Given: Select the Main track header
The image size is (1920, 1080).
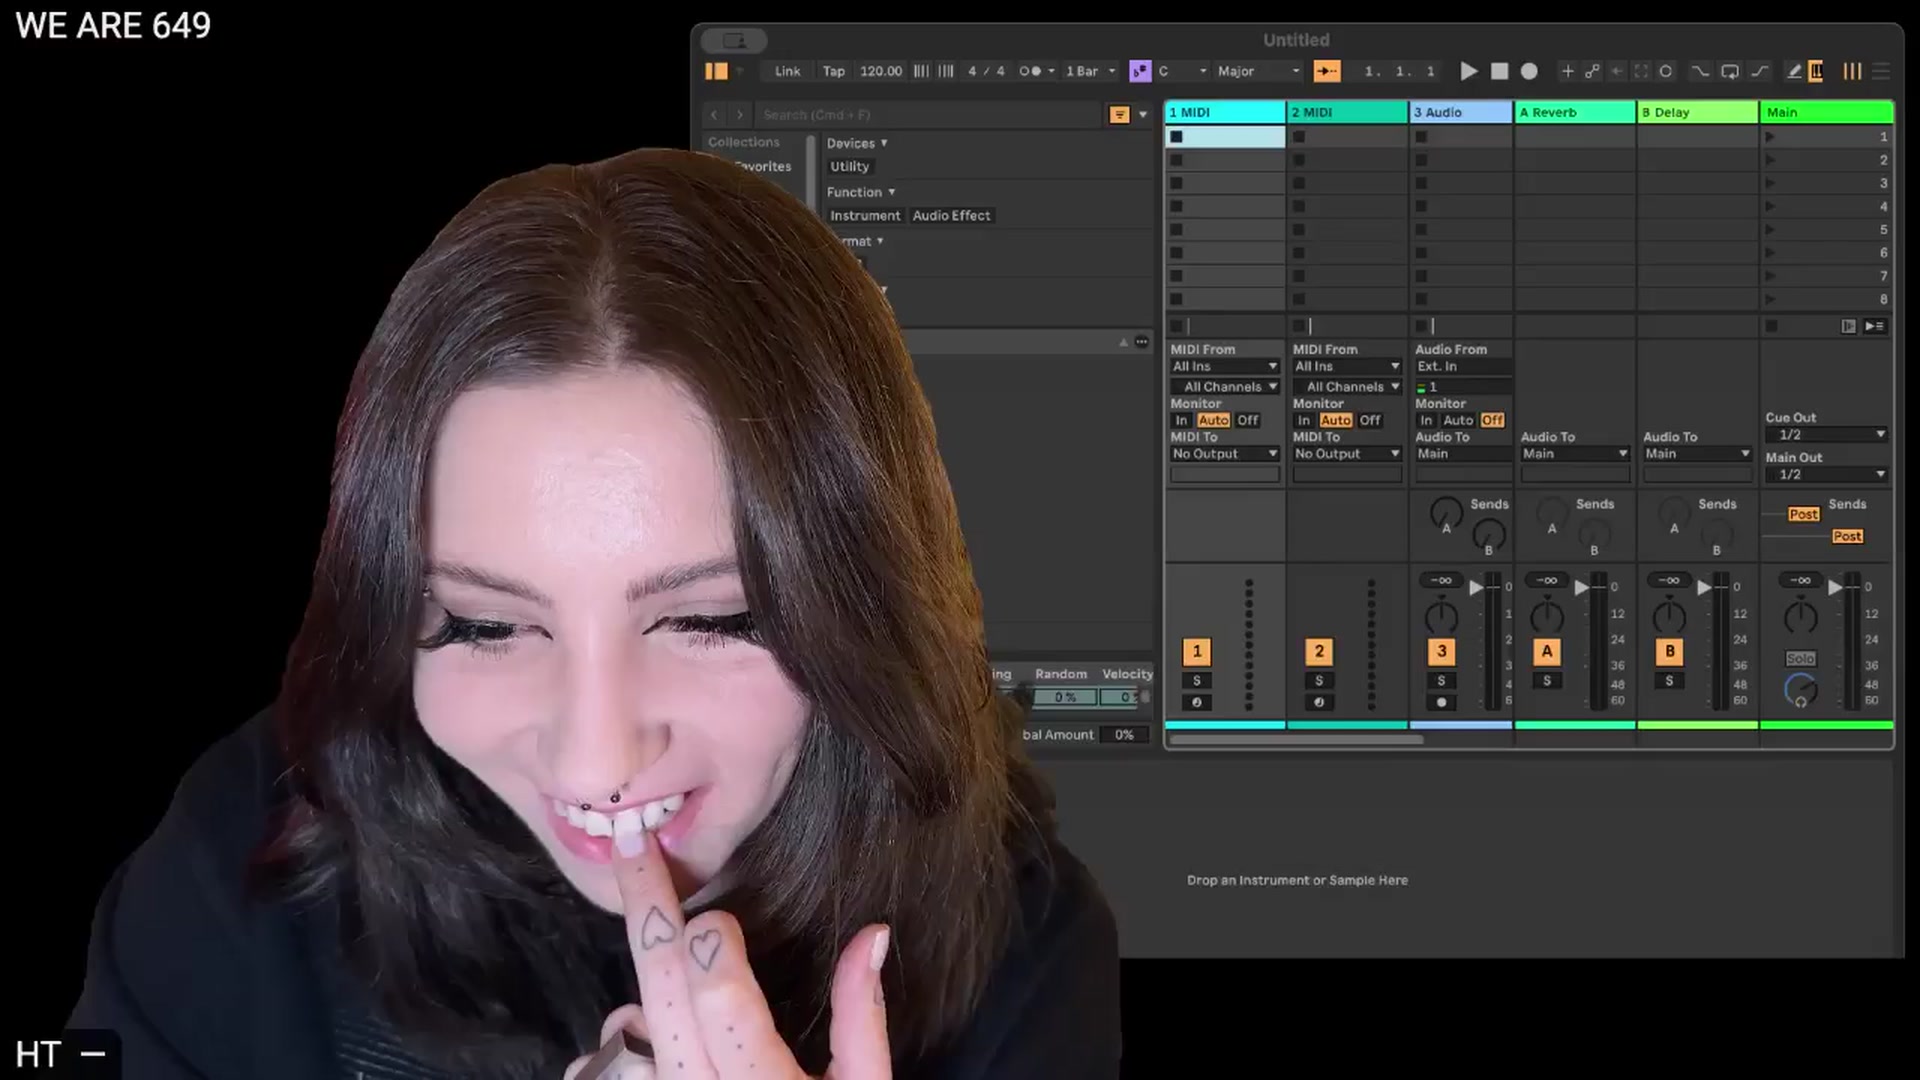Looking at the screenshot, I should point(1826,112).
